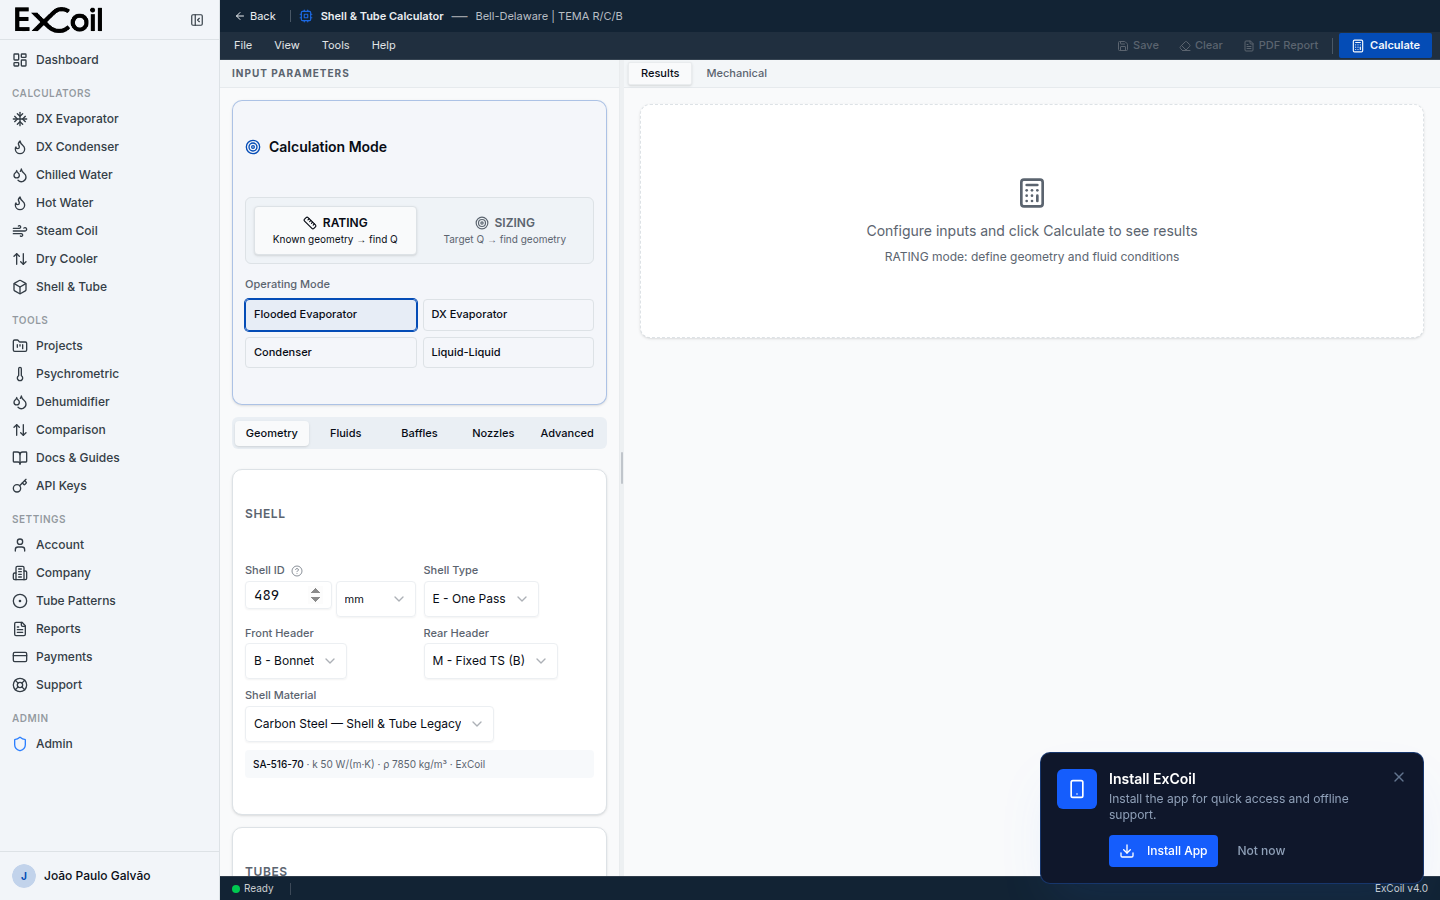Switch to the Baffles tab

[420, 433]
